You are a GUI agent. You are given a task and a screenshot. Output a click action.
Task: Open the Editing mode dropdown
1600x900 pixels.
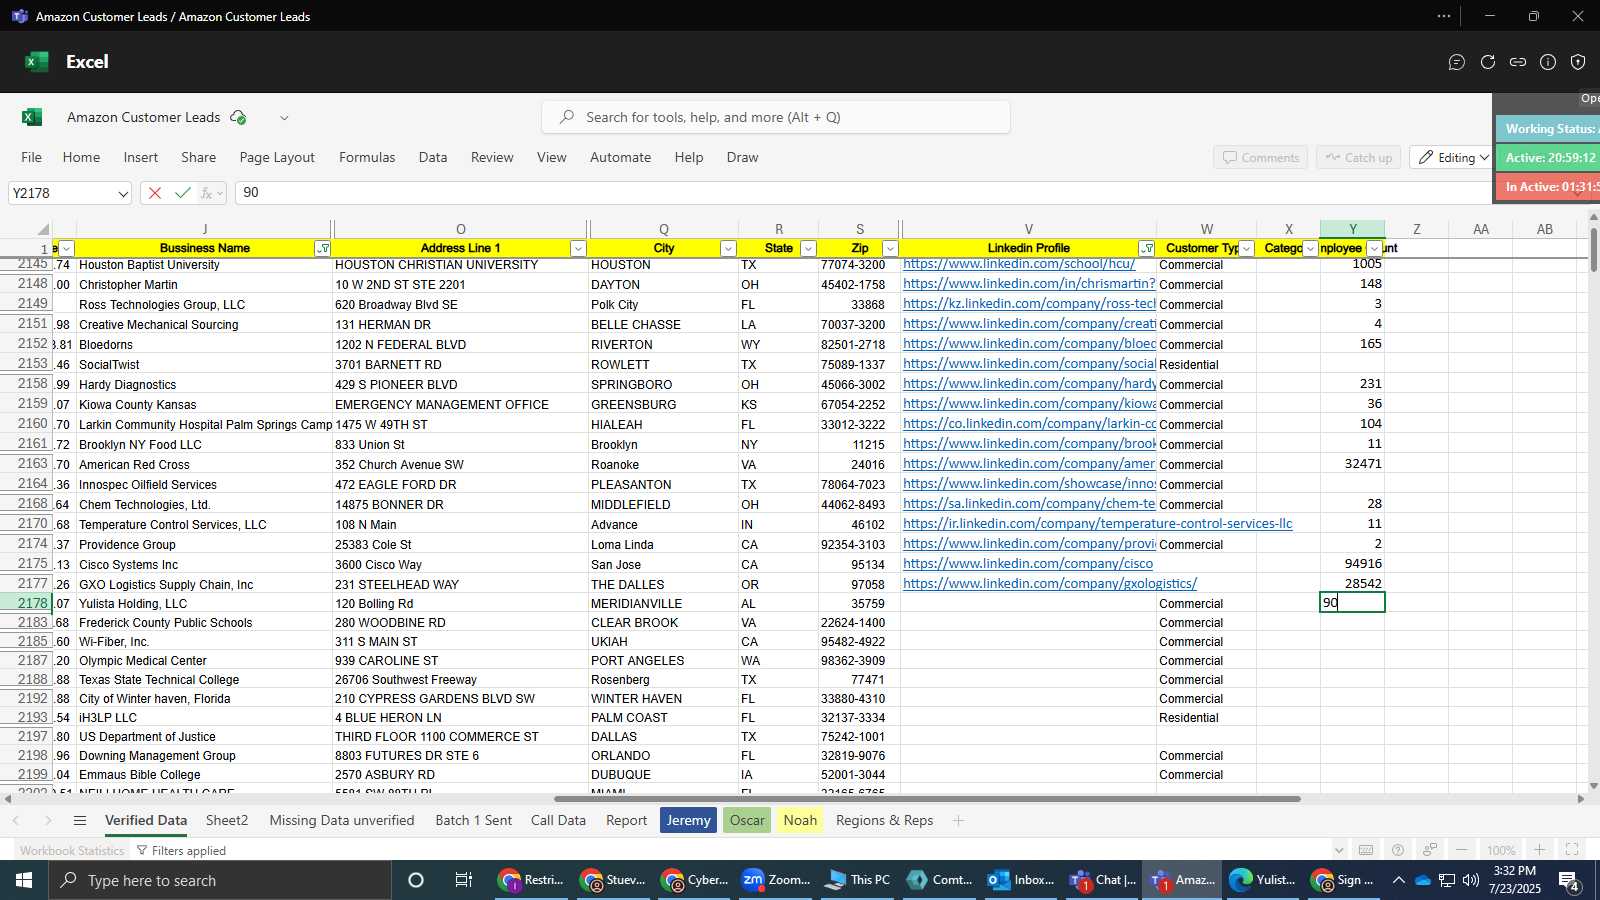[1452, 157]
